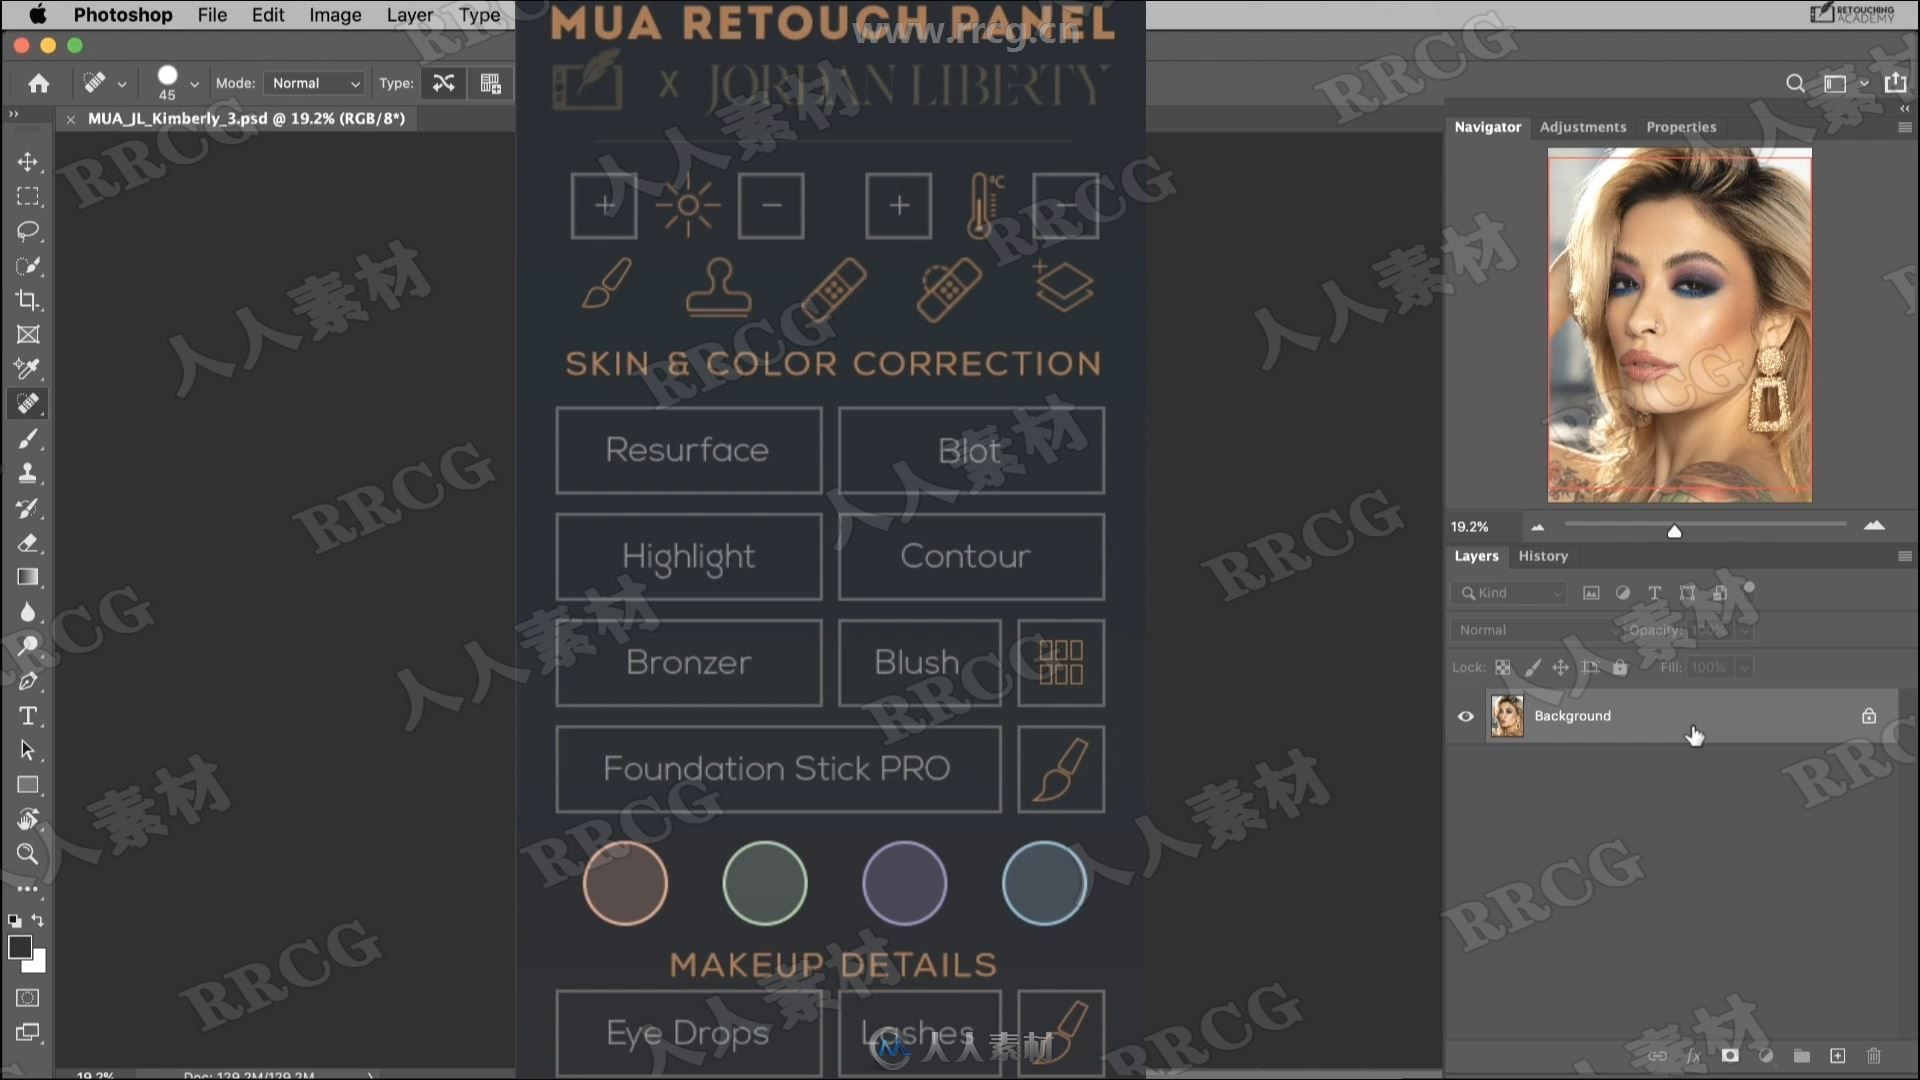1920x1080 pixels.
Task: Toggle Sample All Layers button in options
Action: coord(490,83)
